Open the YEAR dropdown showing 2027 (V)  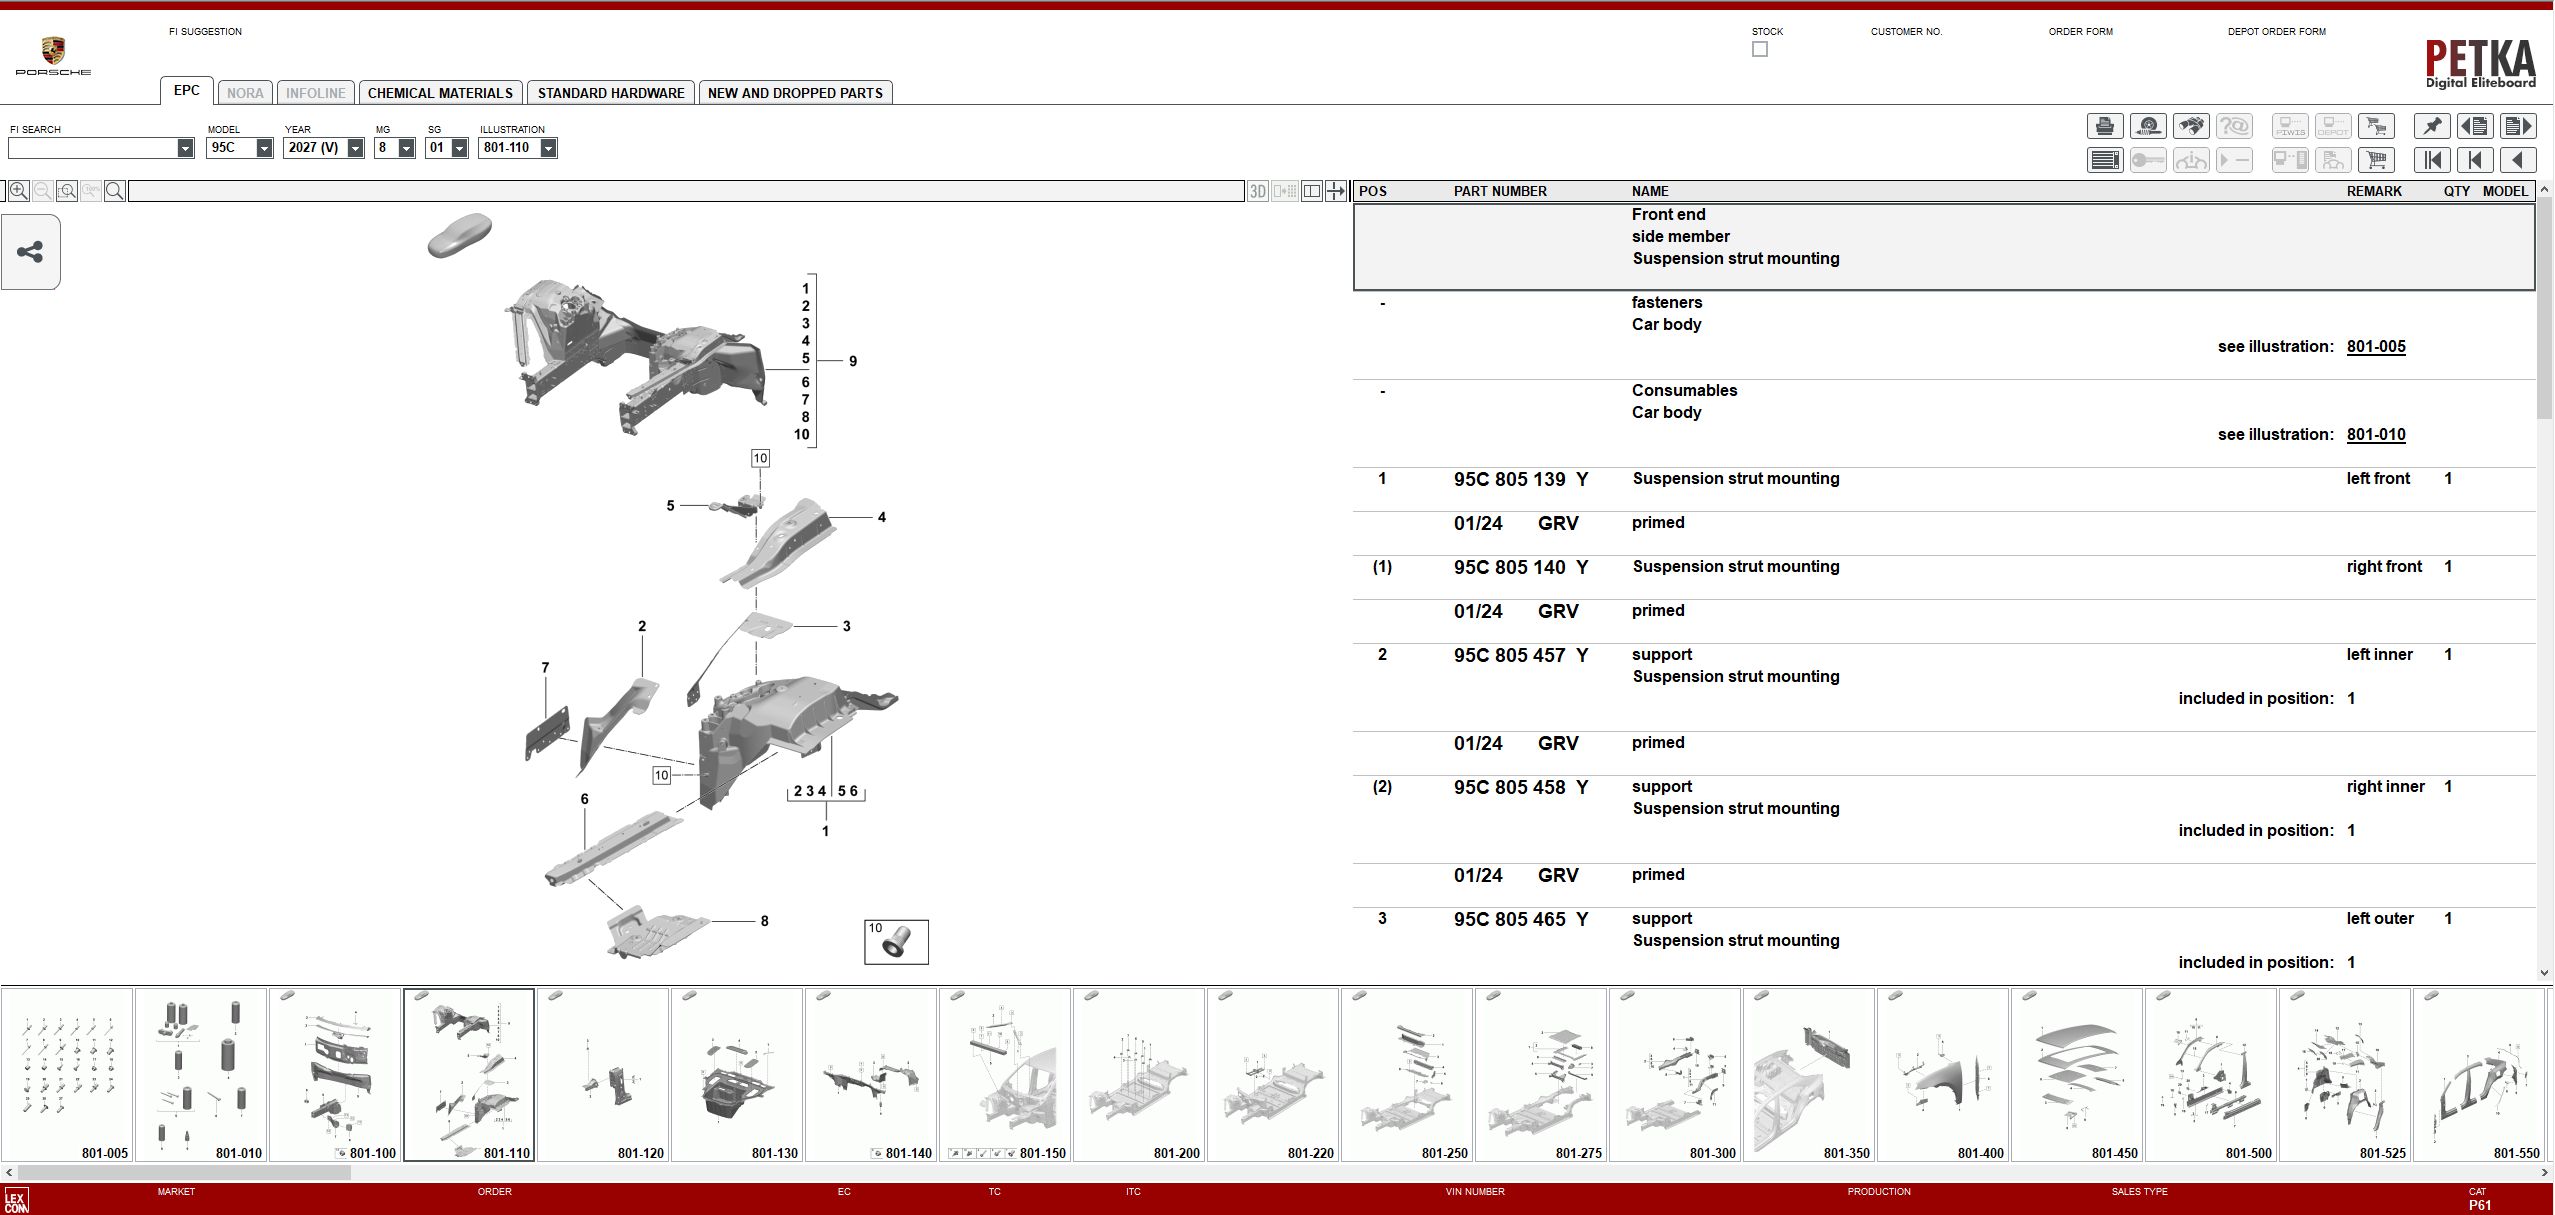pyautogui.click(x=355, y=148)
